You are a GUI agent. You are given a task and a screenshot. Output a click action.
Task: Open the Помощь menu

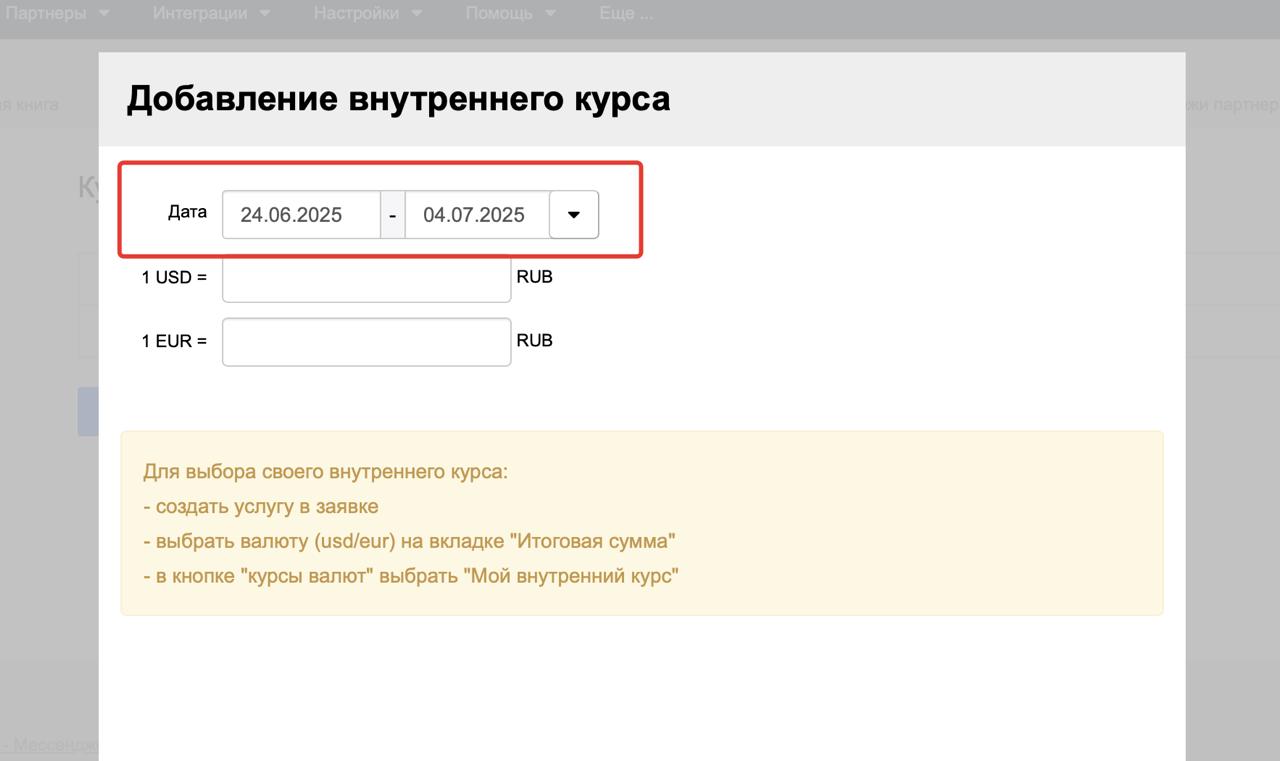point(510,13)
